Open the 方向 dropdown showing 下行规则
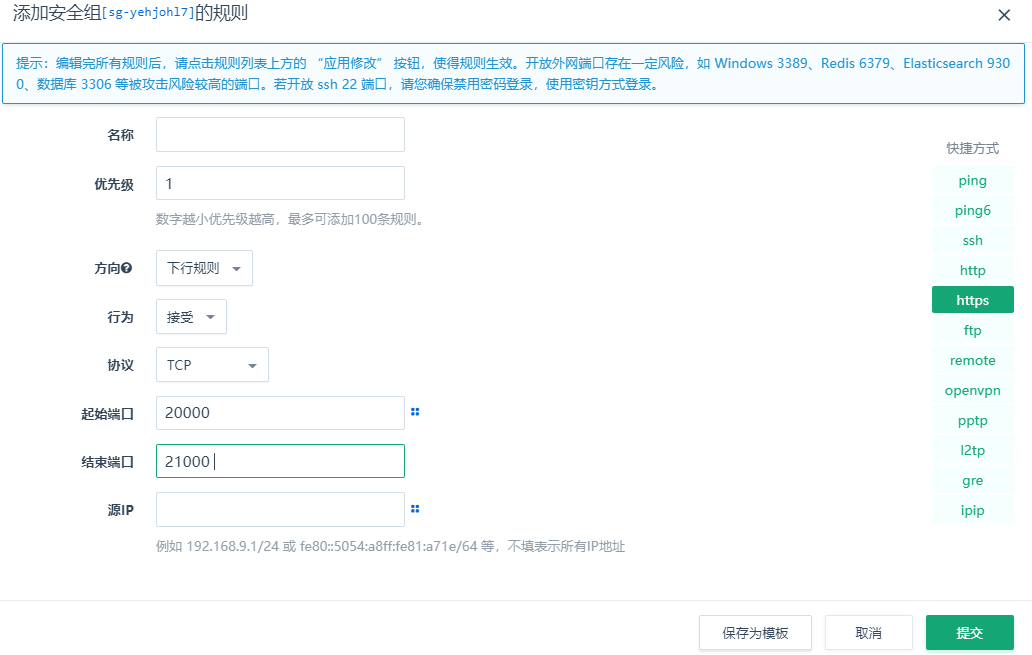This screenshot has width=1032, height=655. click(x=204, y=268)
